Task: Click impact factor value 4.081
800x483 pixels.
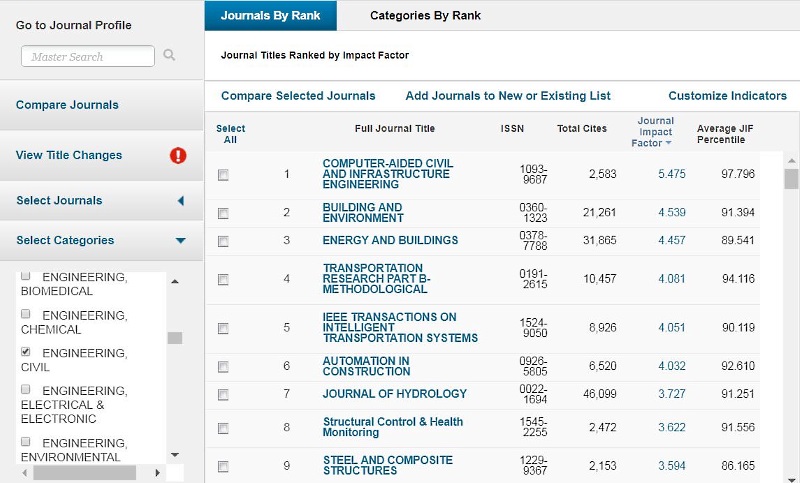Action: point(671,278)
